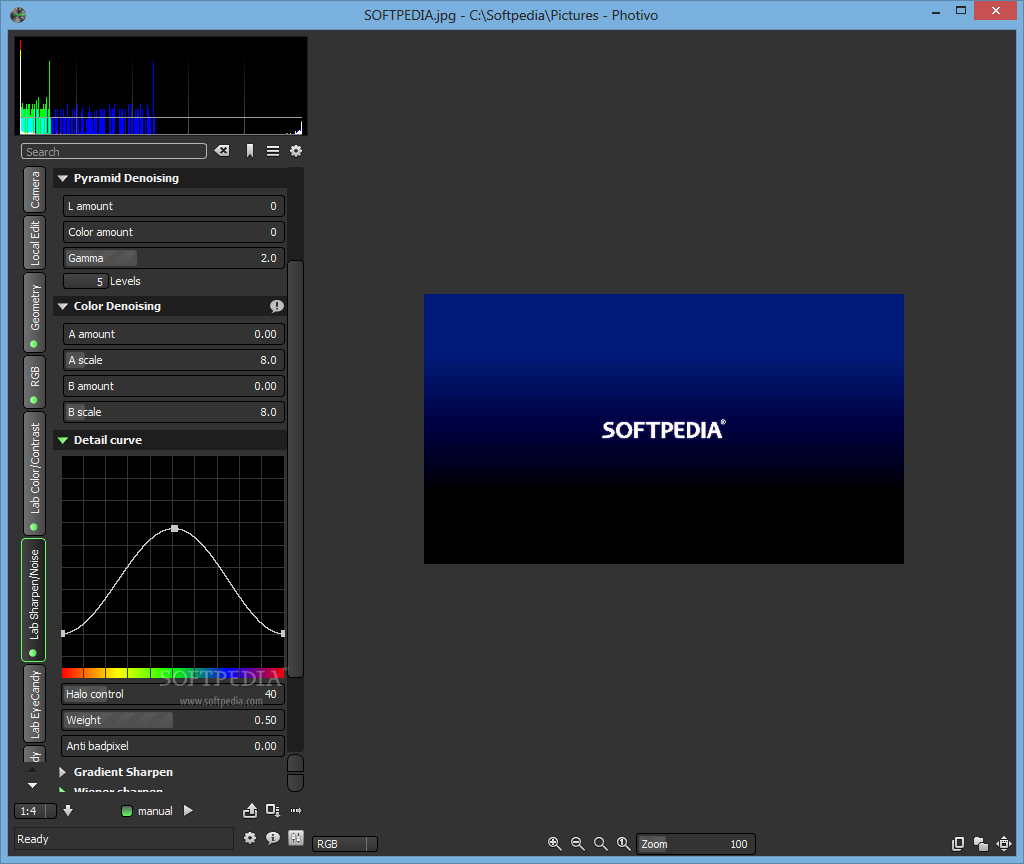Image resolution: width=1024 pixels, height=864 pixels.
Task: Open the 1:4 pipe size dropdown
Action: 35,811
